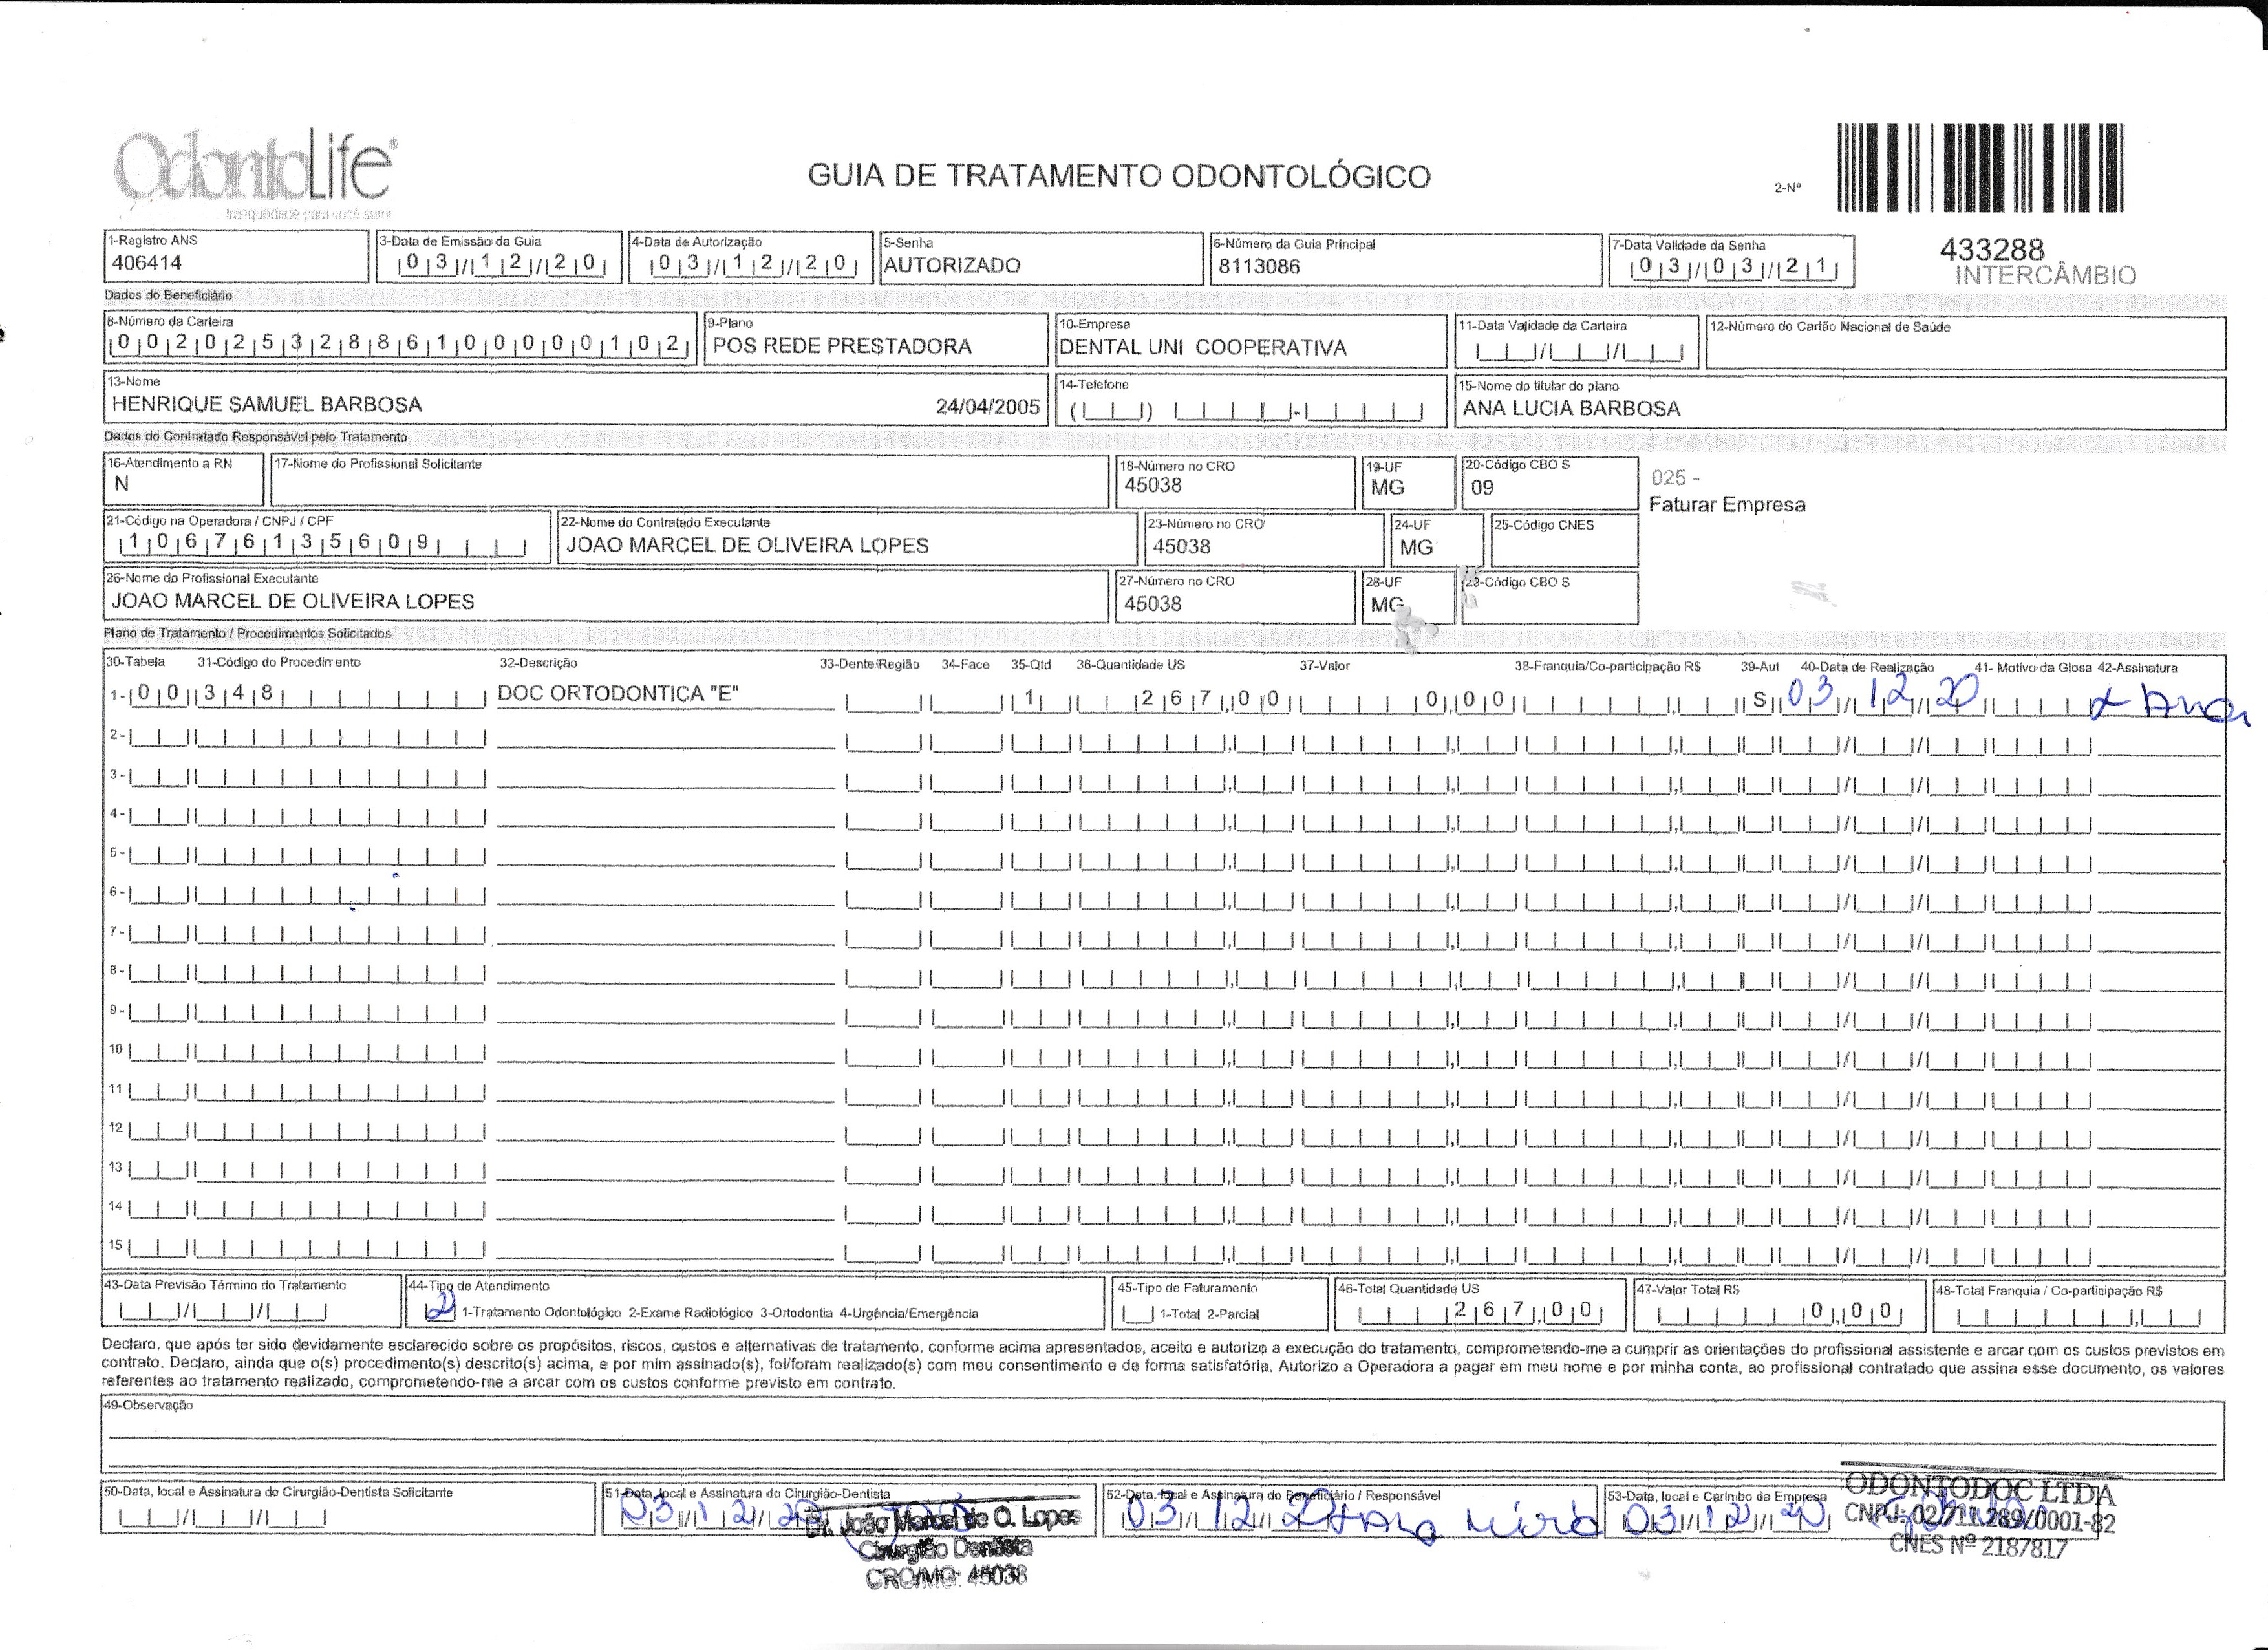The width and height of the screenshot is (2268, 1650).
Task: Click the description DOC ORTODONTICA "E"
Action: click(x=618, y=694)
